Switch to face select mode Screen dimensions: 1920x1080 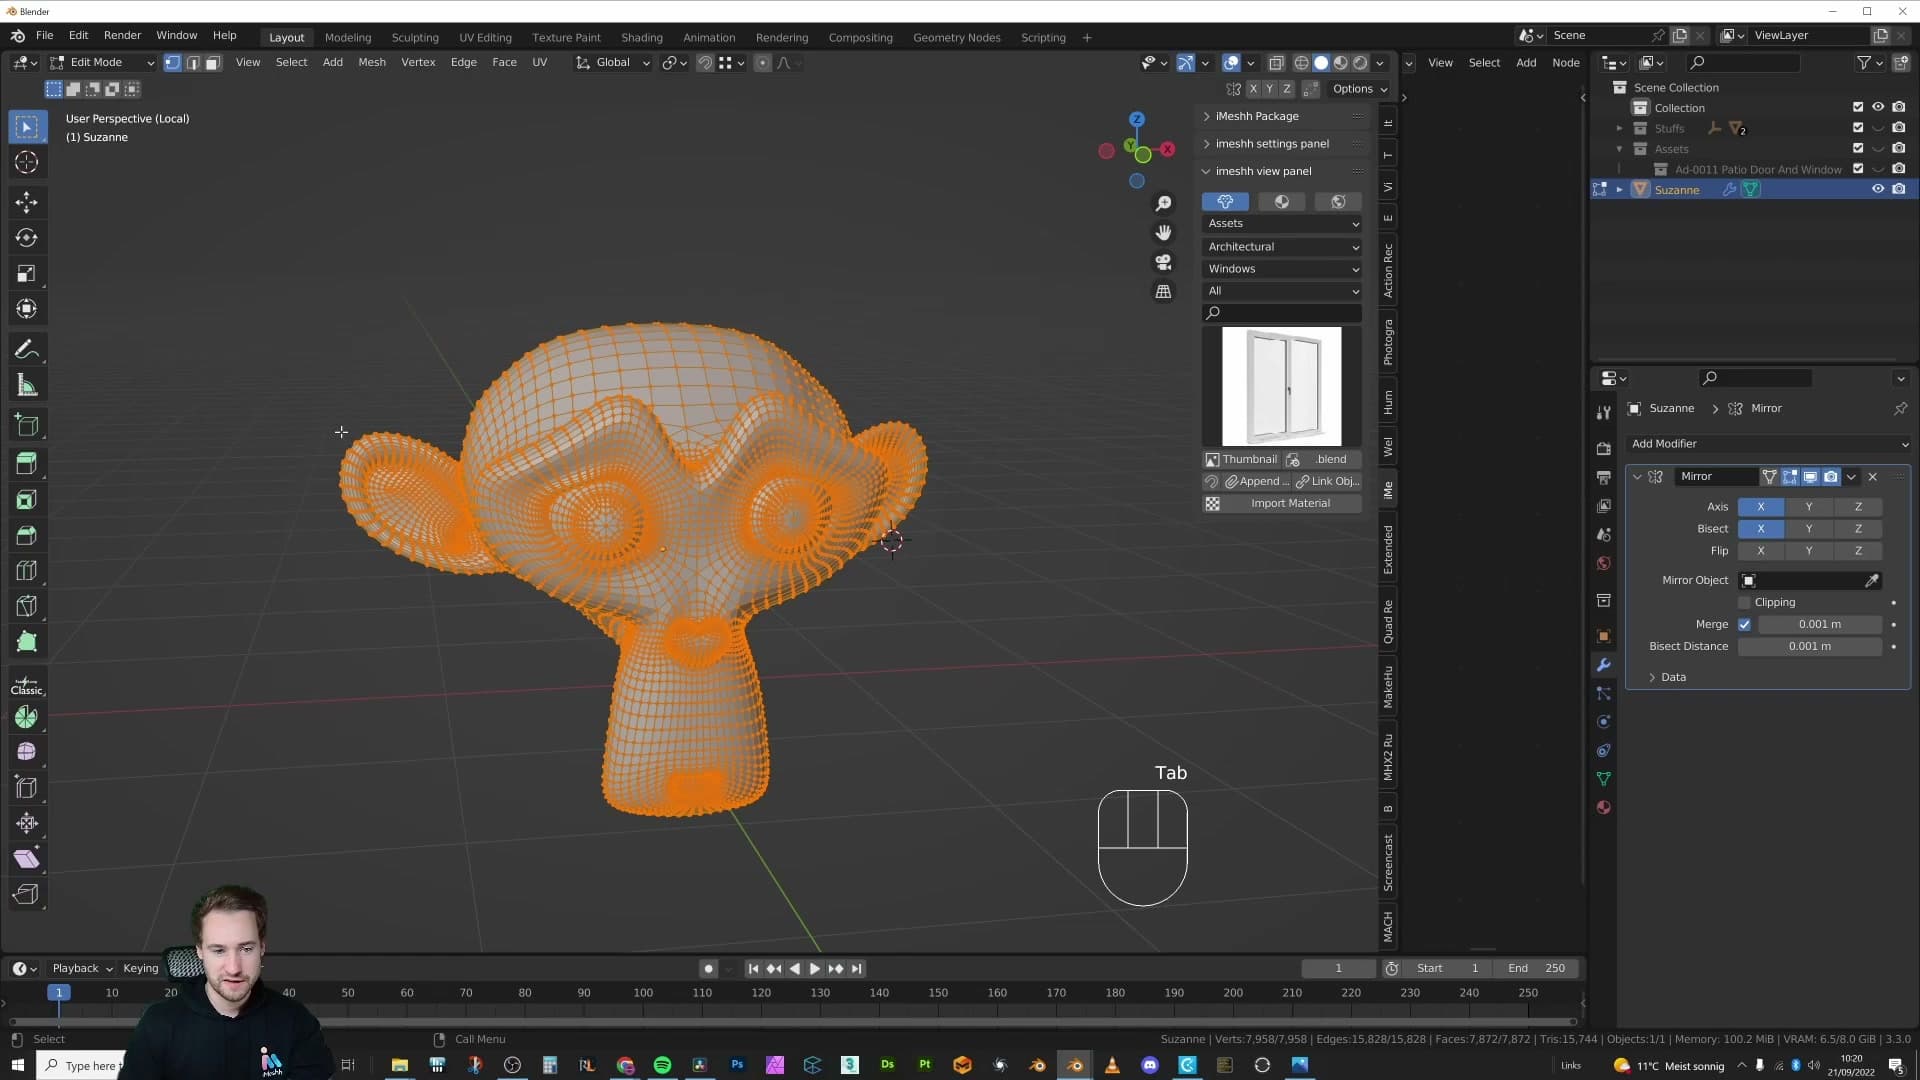212,63
